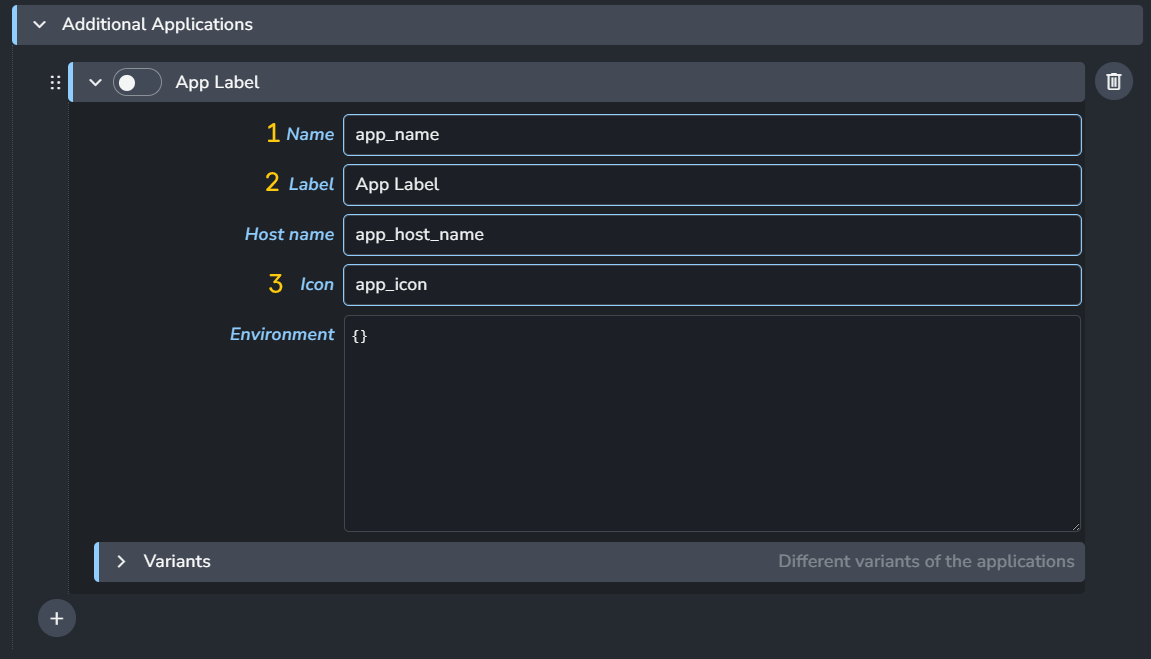This screenshot has height=659, width=1151.
Task: Focus the Label field containing App Label
Action: (x=711, y=185)
